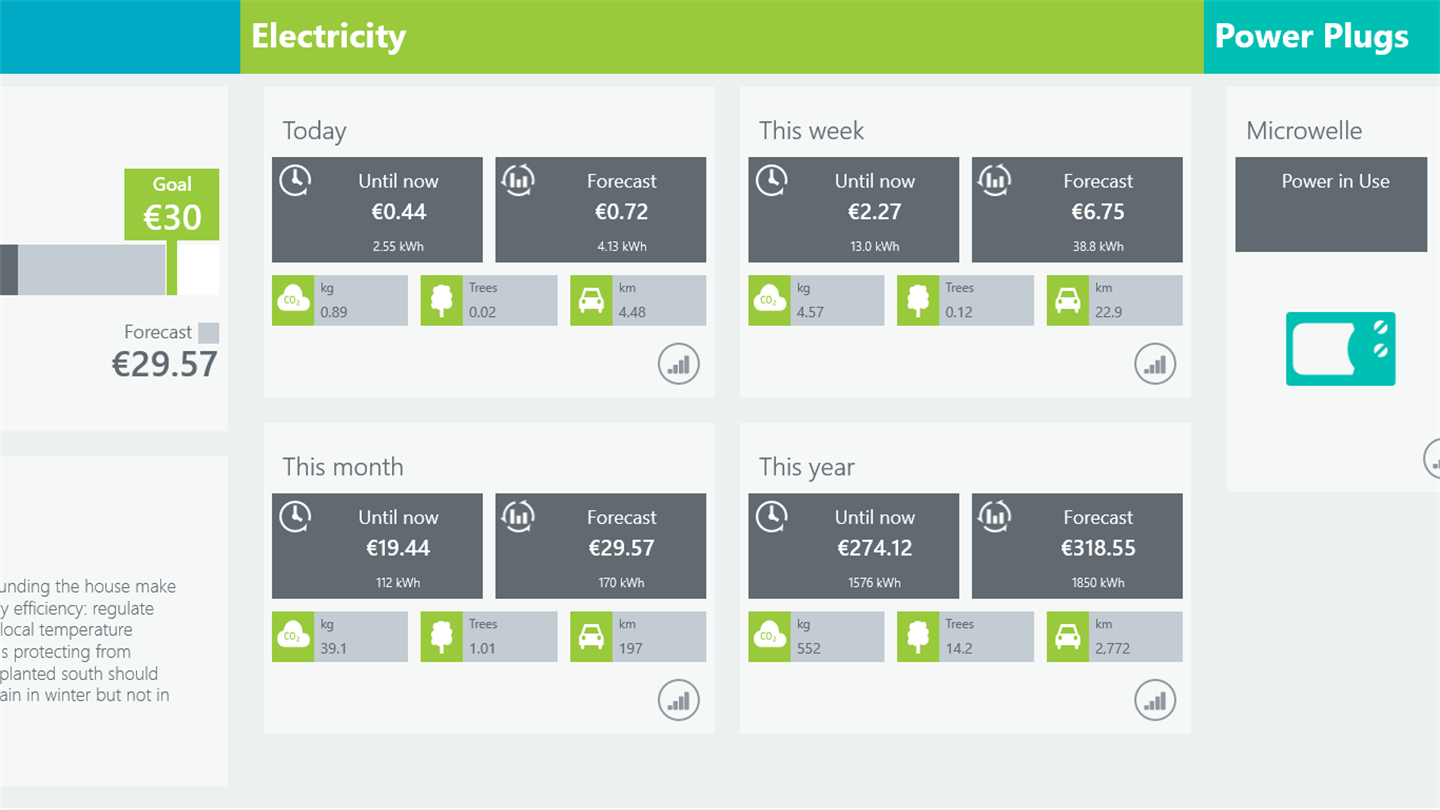Click the This week Trees icon

point(917,300)
